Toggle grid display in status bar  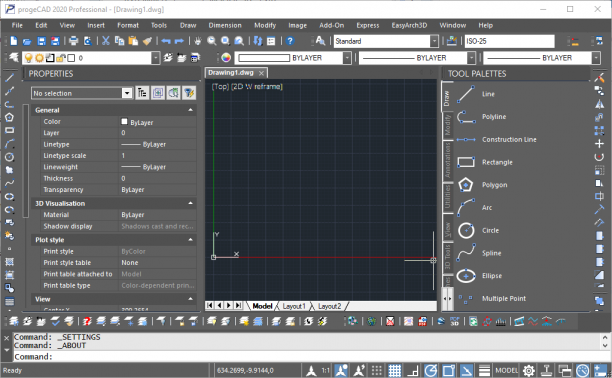tap(394, 370)
